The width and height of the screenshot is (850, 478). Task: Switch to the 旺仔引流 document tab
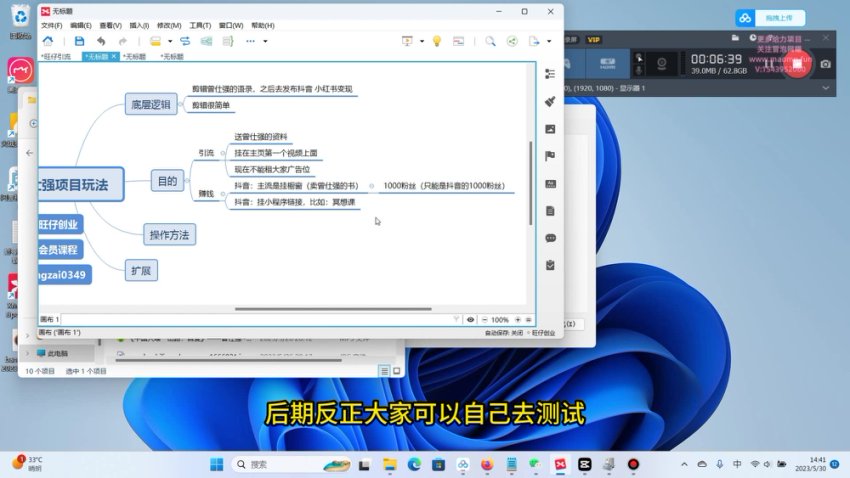point(56,57)
